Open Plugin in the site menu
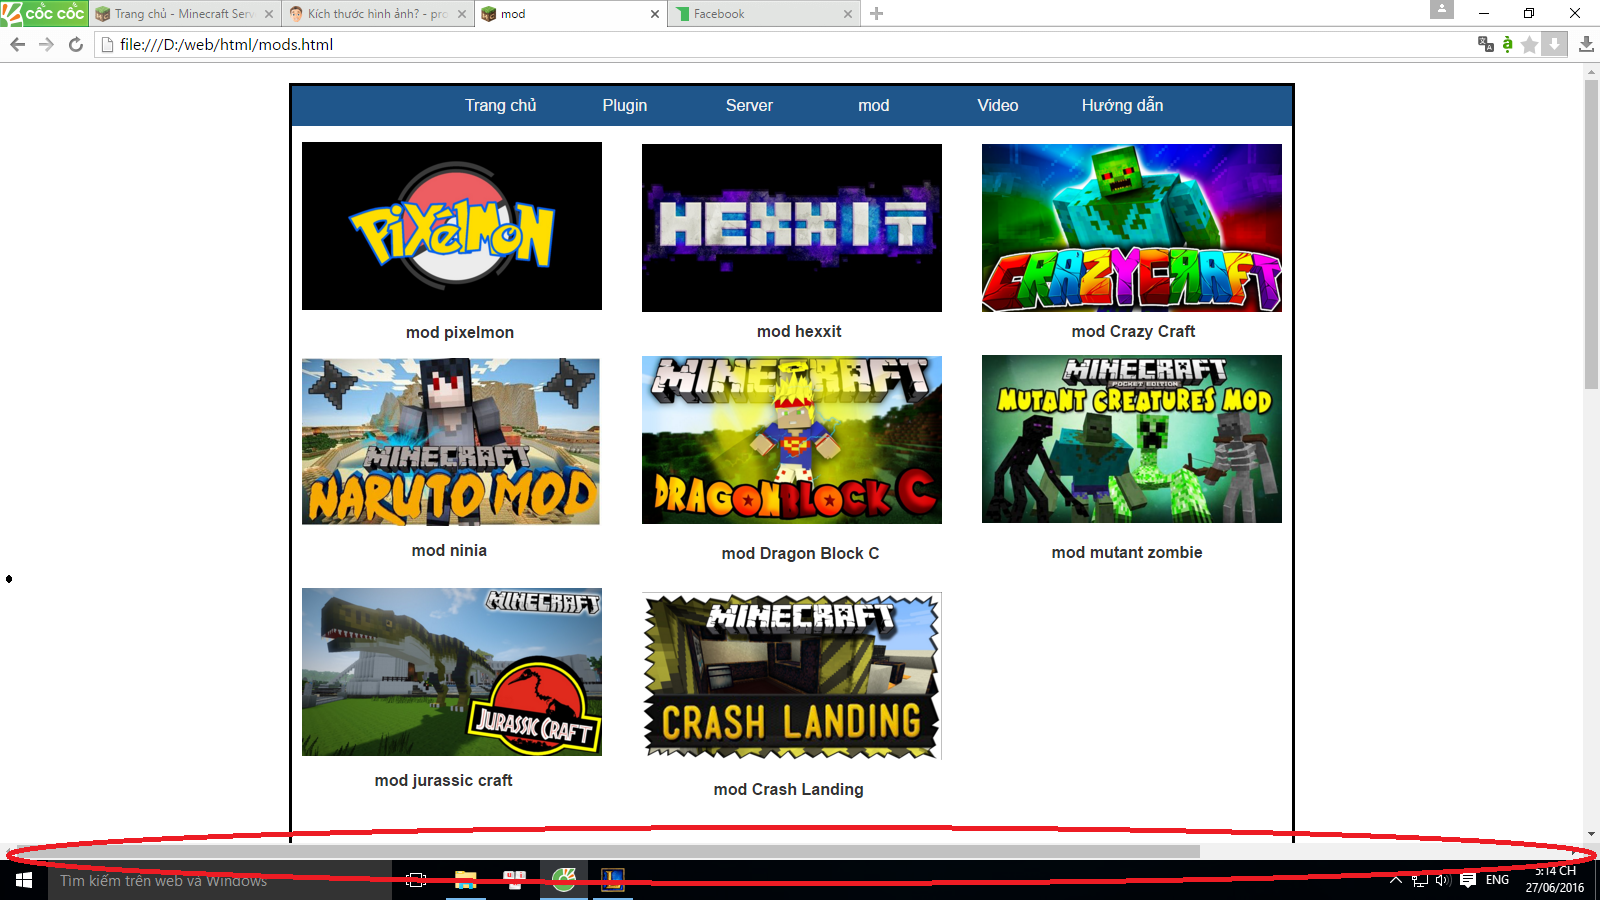Screen dimensions: 1600x900 point(625,105)
